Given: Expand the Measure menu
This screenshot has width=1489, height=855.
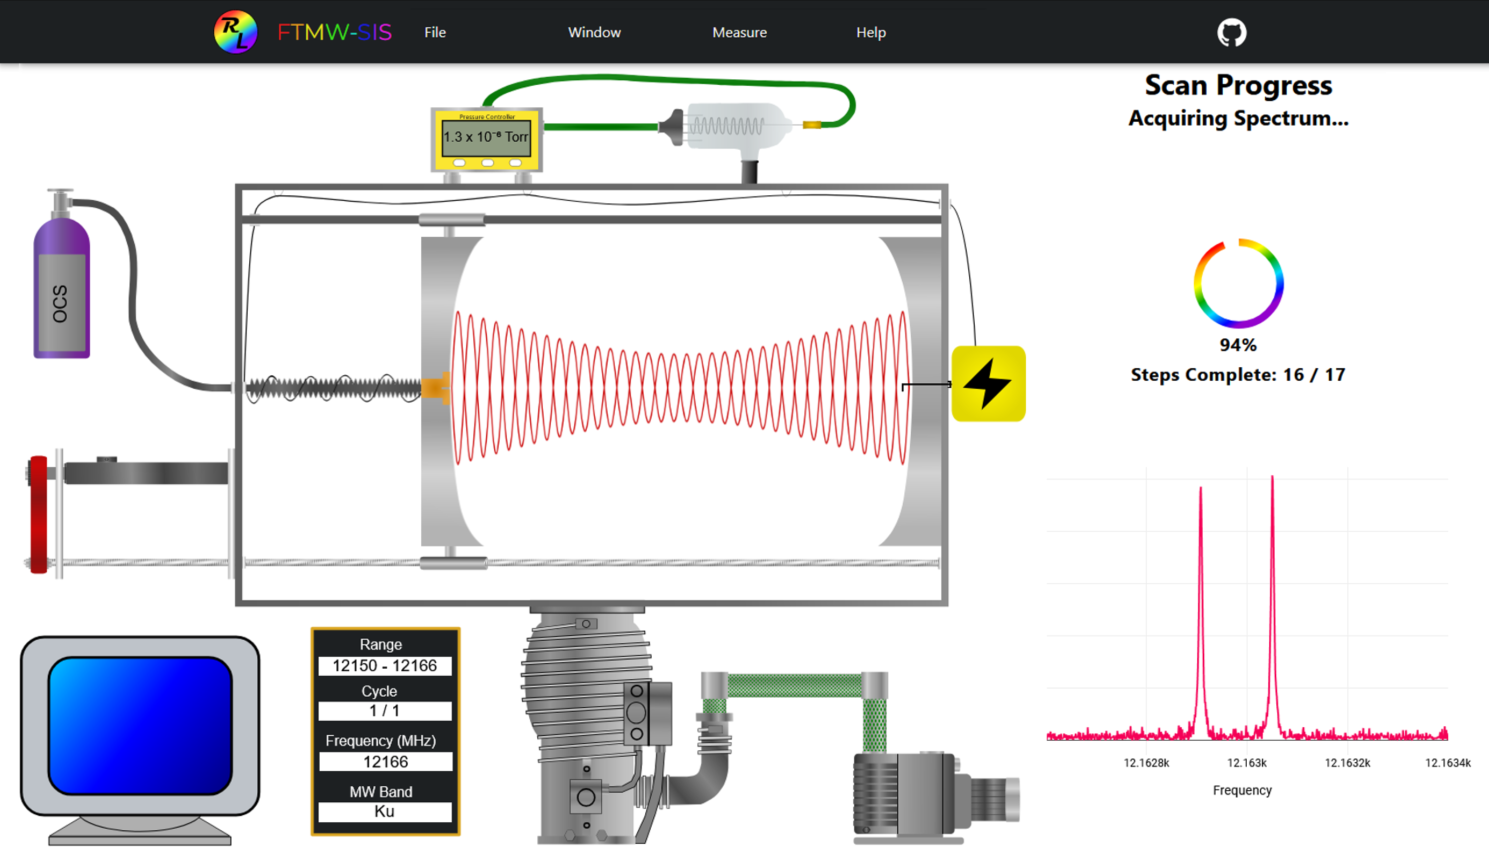Looking at the screenshot, I should coord(739,32).
